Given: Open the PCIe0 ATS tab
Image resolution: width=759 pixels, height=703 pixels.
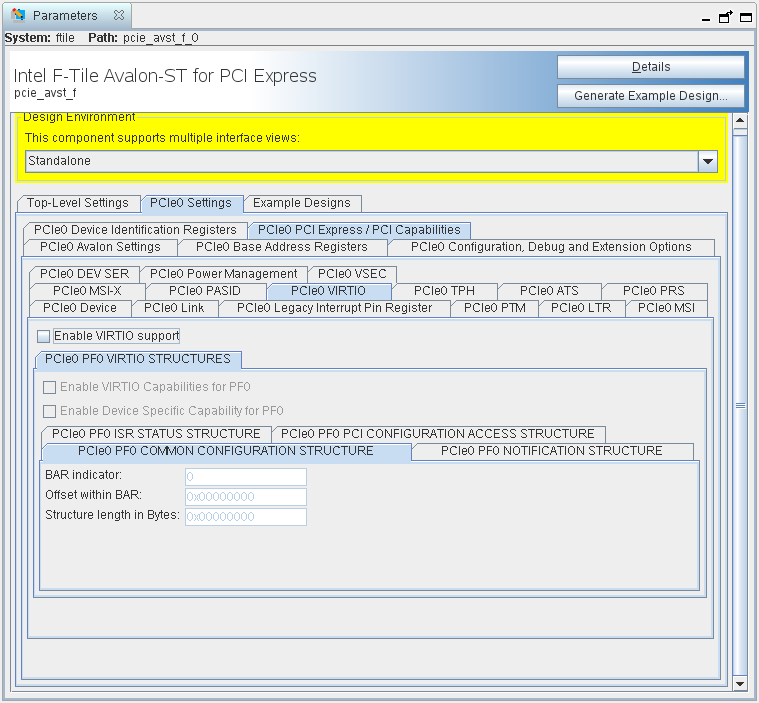Looking at the screenshot, I should coord(549,291).
